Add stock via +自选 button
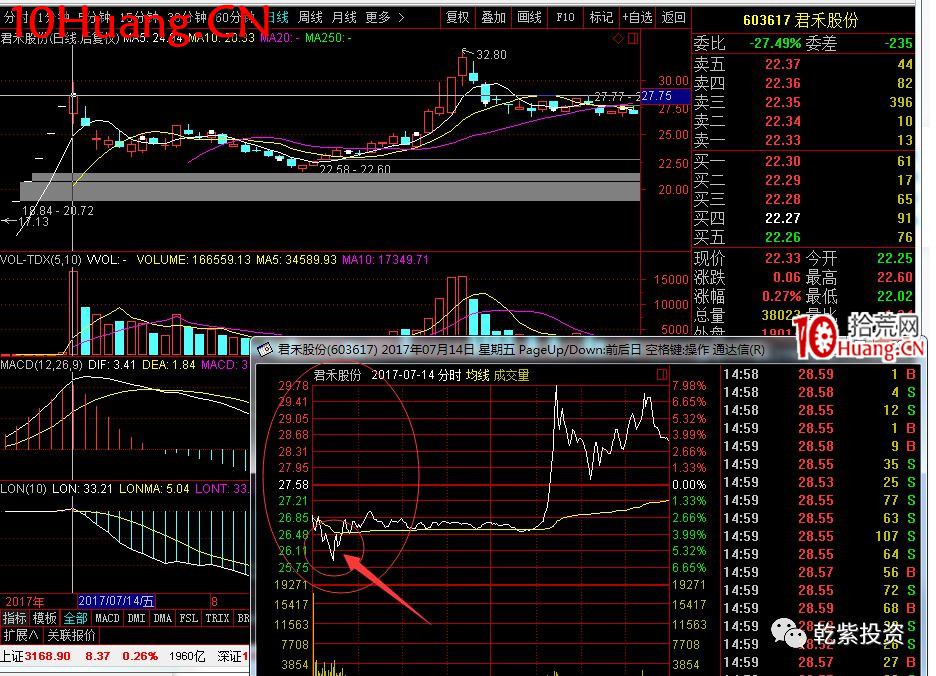 (638, 17)
